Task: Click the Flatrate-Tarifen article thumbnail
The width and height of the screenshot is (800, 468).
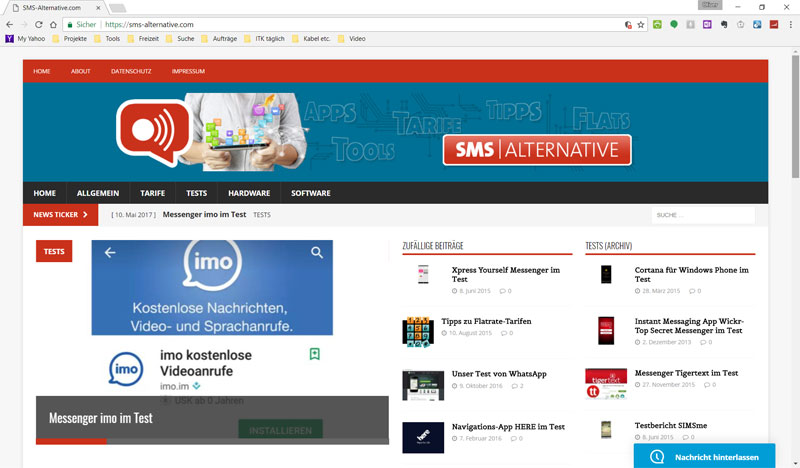Action: [418, 332]
